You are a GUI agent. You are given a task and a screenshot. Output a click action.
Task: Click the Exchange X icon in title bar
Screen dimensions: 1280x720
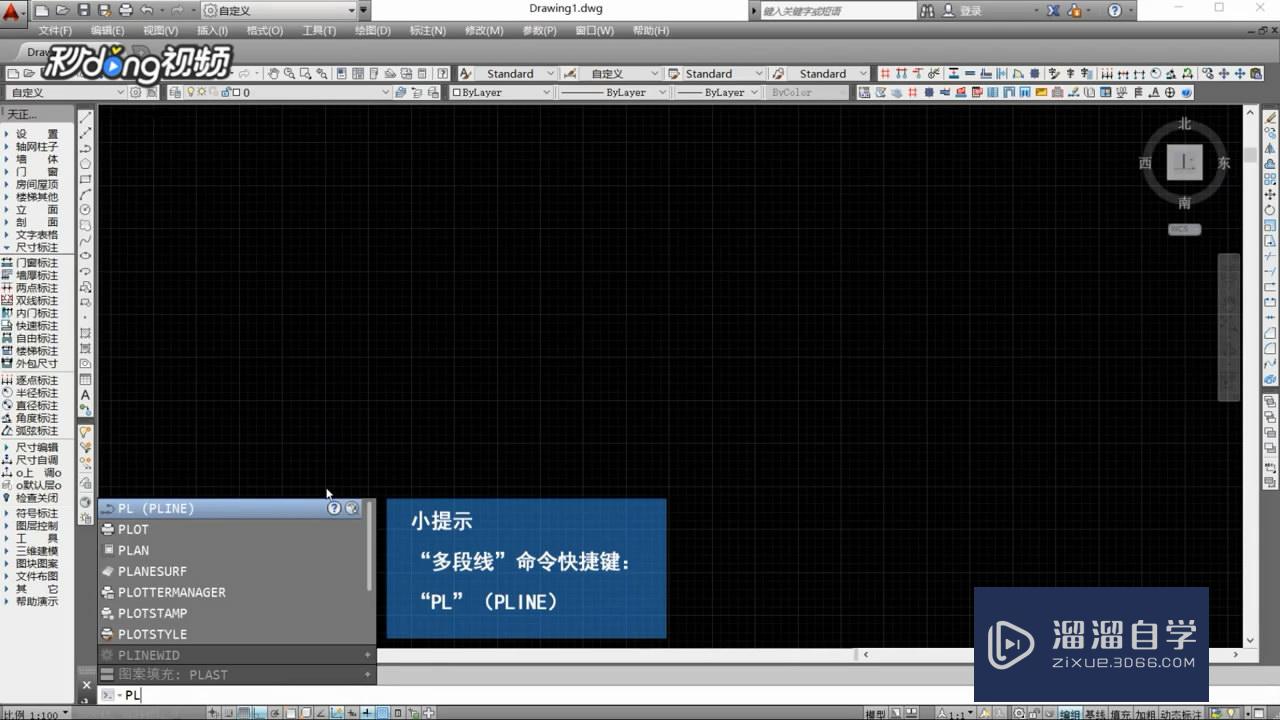click(1053, 10)
